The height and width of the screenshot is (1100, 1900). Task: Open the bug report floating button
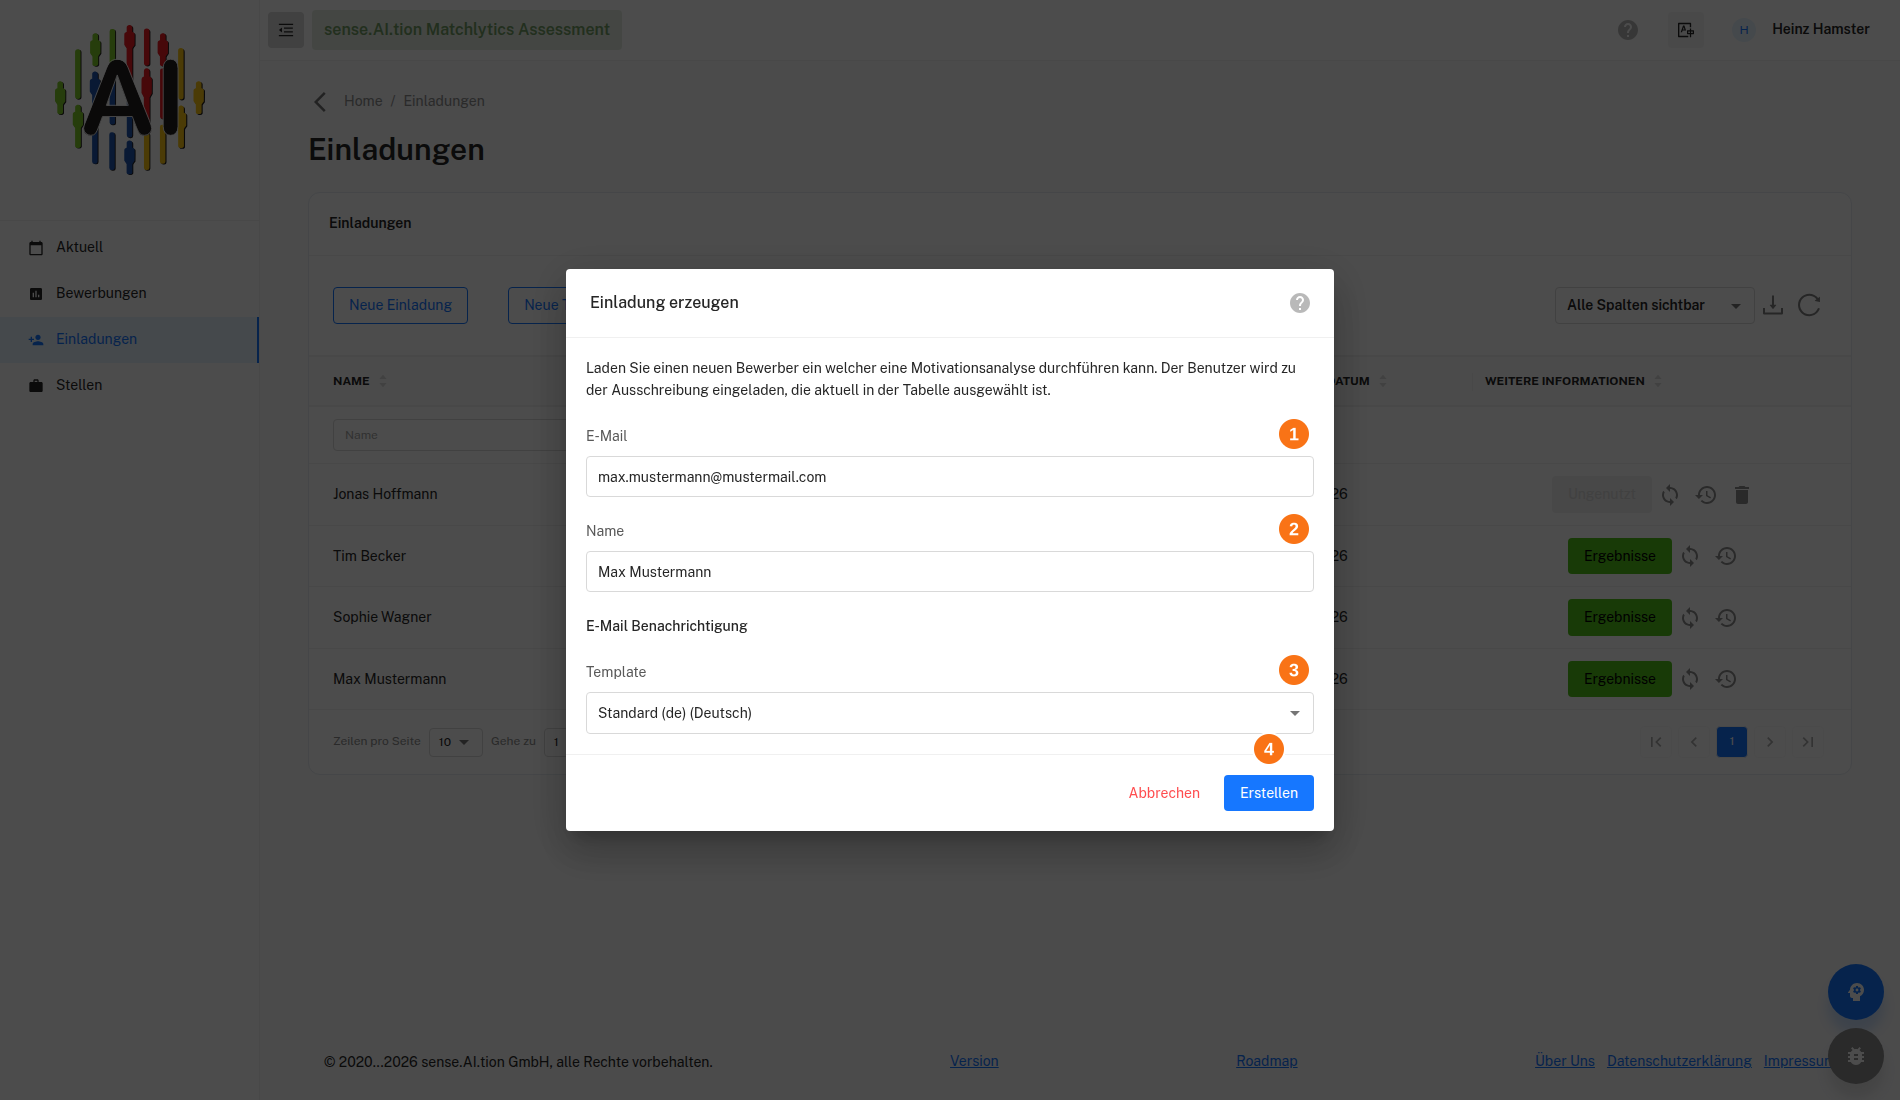click(1856, 1056)
